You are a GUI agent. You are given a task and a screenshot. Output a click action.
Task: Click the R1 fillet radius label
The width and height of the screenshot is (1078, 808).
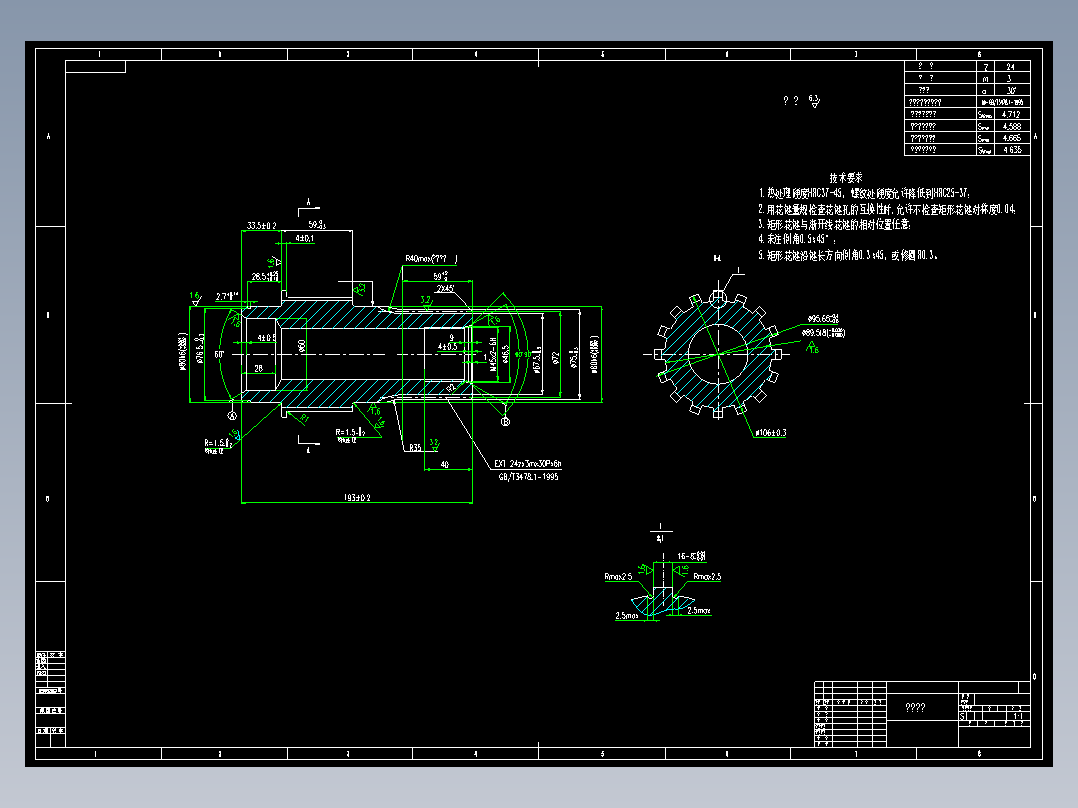tap(305, 417)
